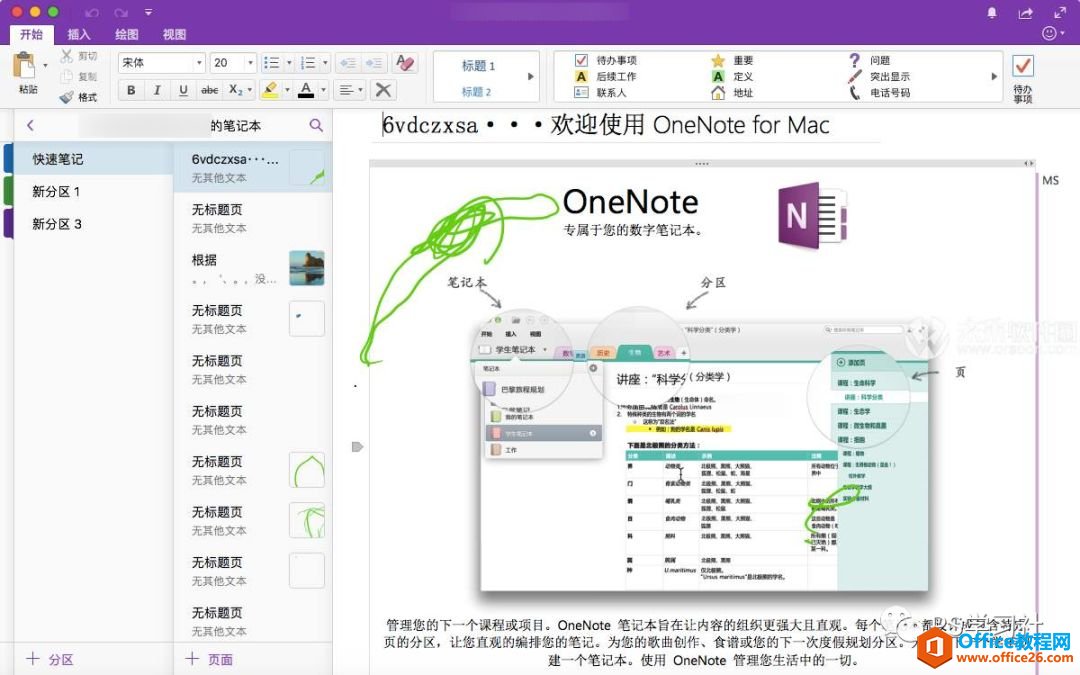
Task: Open the numbering style dropdown arrow
Action: [326, 63]
